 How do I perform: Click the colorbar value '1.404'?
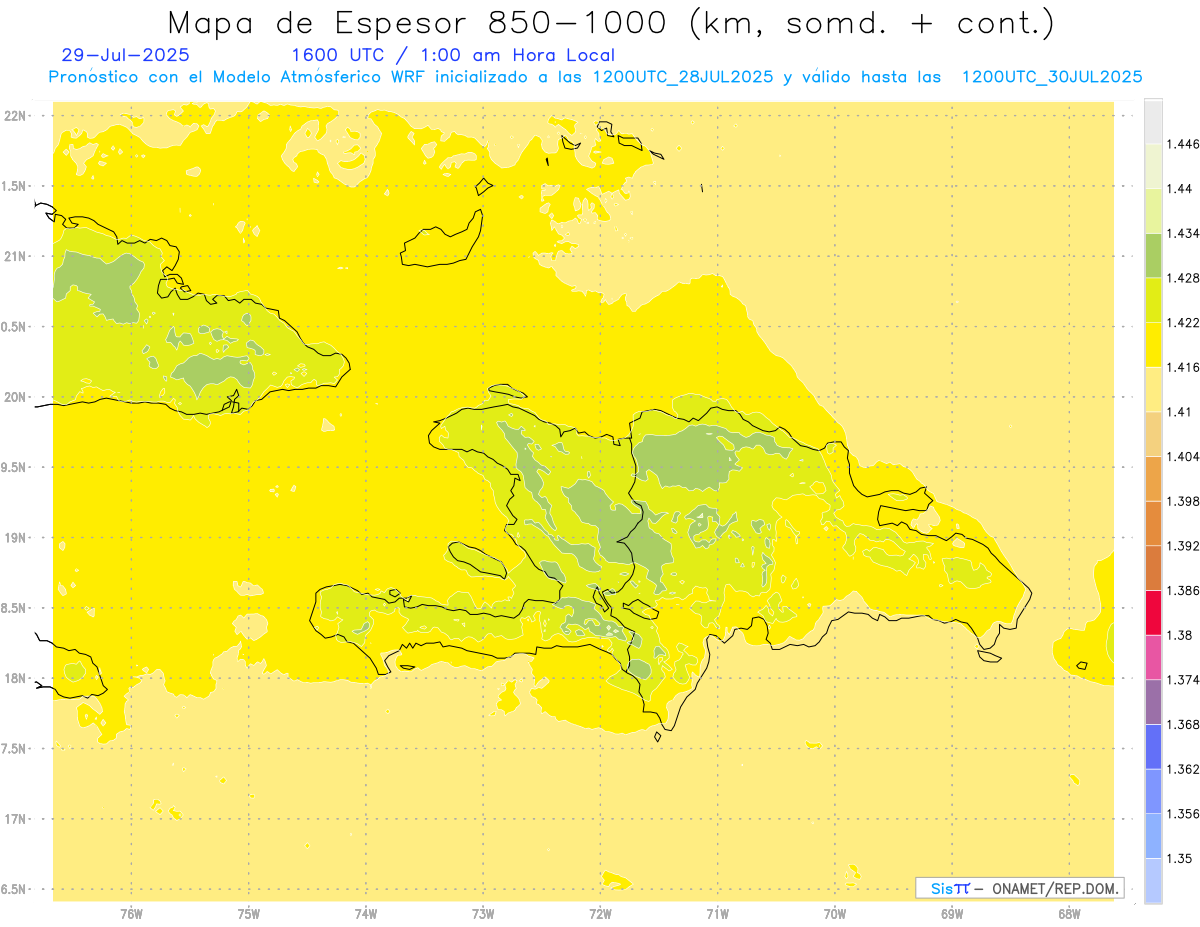pyautogui.click(x=1185, y=456)
